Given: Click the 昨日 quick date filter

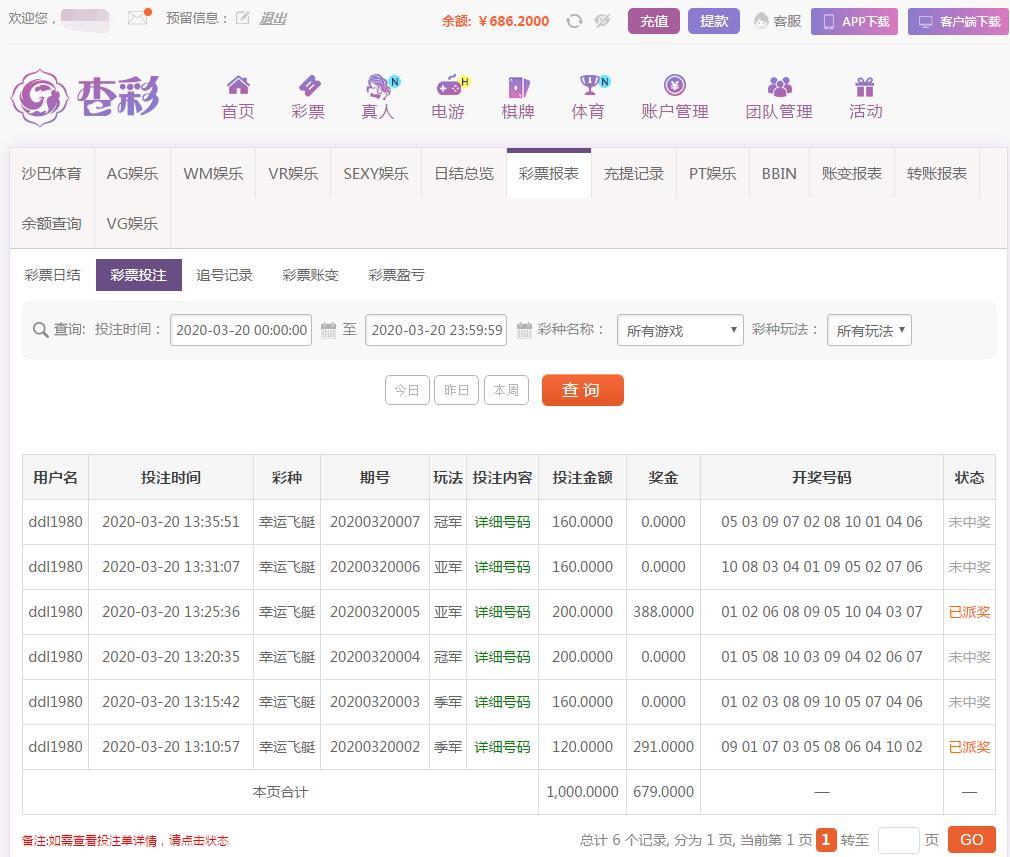Looking at the screenshot, I should tap(456, 390).
